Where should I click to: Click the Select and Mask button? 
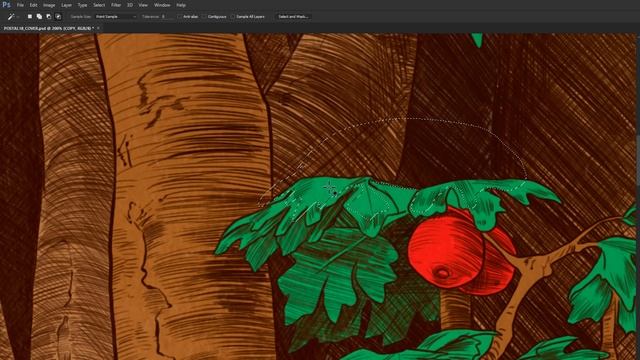(x=293, y=17)
